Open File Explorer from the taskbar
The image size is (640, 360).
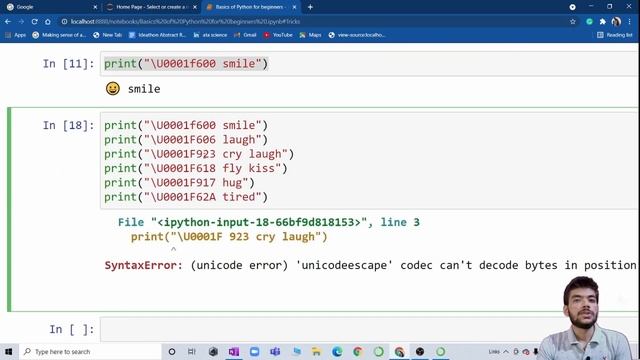coord(316,351)
